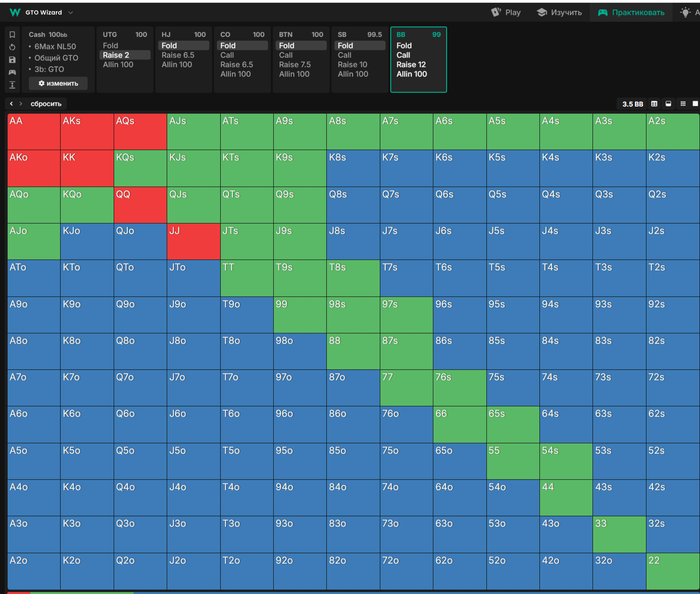Choose CO Call action
This screenshot has width=700, height=594.
[227, 55]
